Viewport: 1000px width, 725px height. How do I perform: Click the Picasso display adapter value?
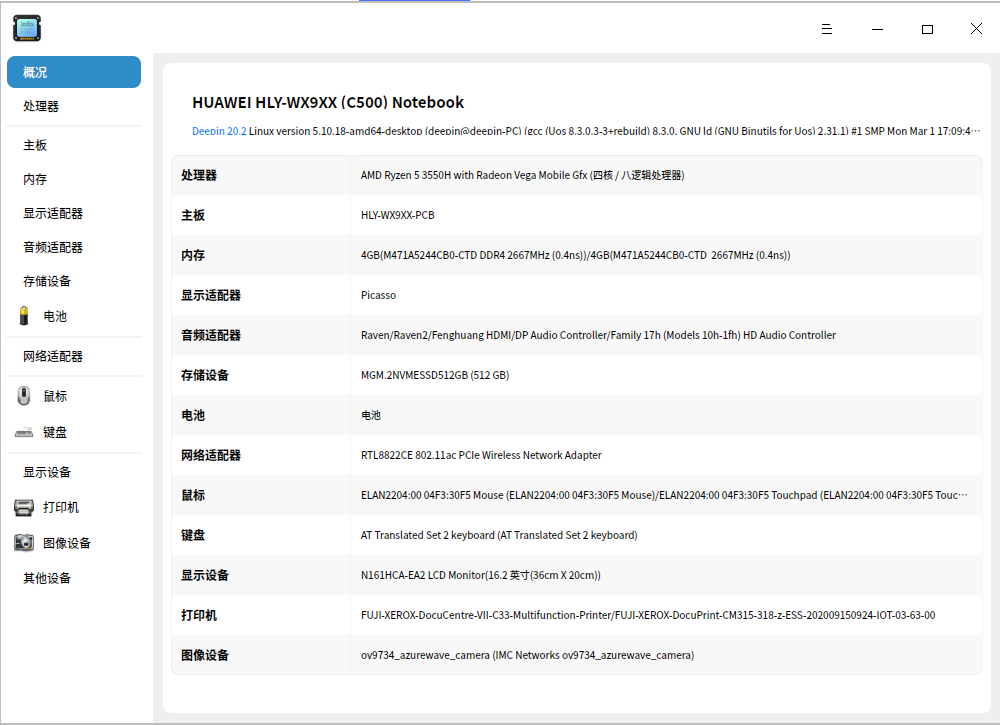pyautogui.click(x=378, y=295)
